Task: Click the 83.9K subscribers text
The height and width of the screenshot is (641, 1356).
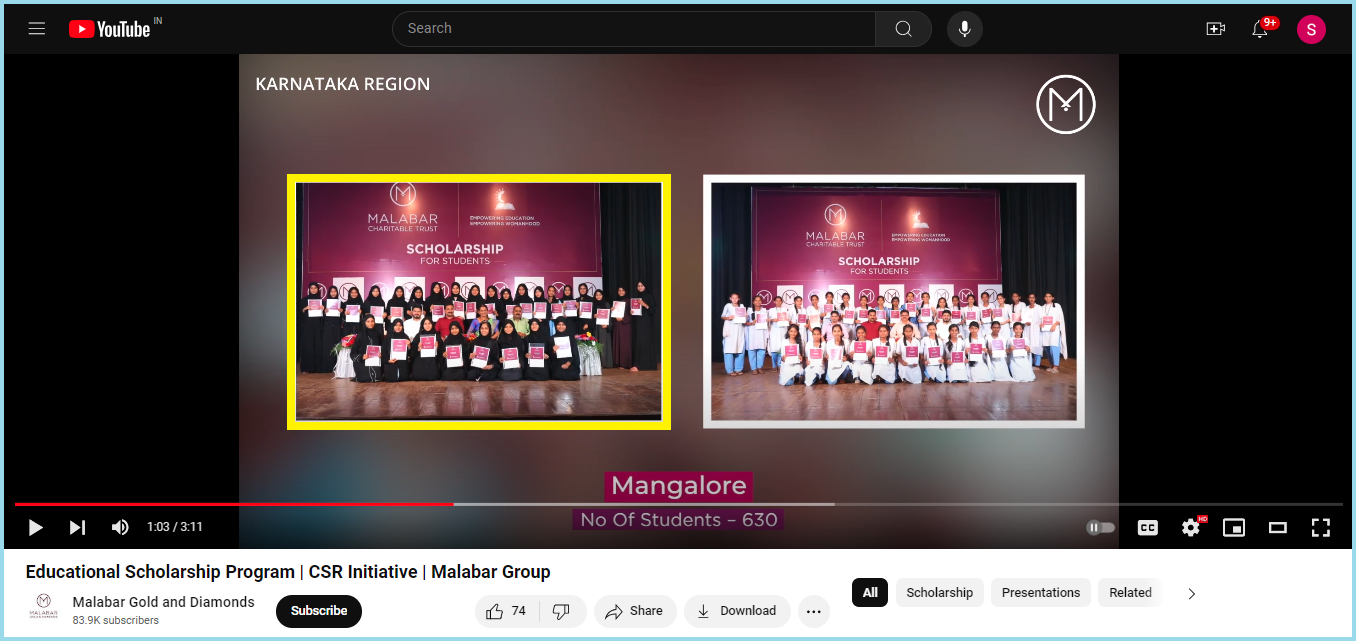Action: pyautogui.click(x=116, y=620)
